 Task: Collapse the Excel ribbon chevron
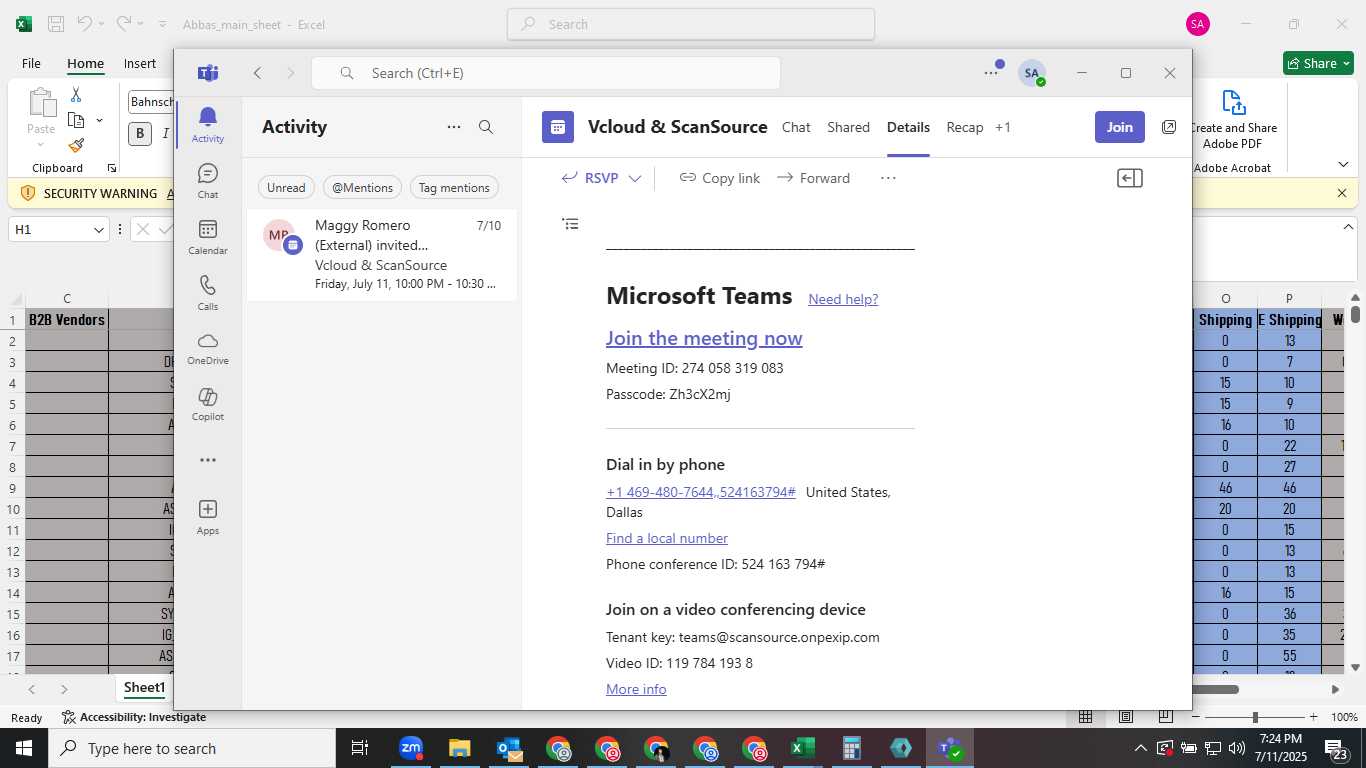1343,164
